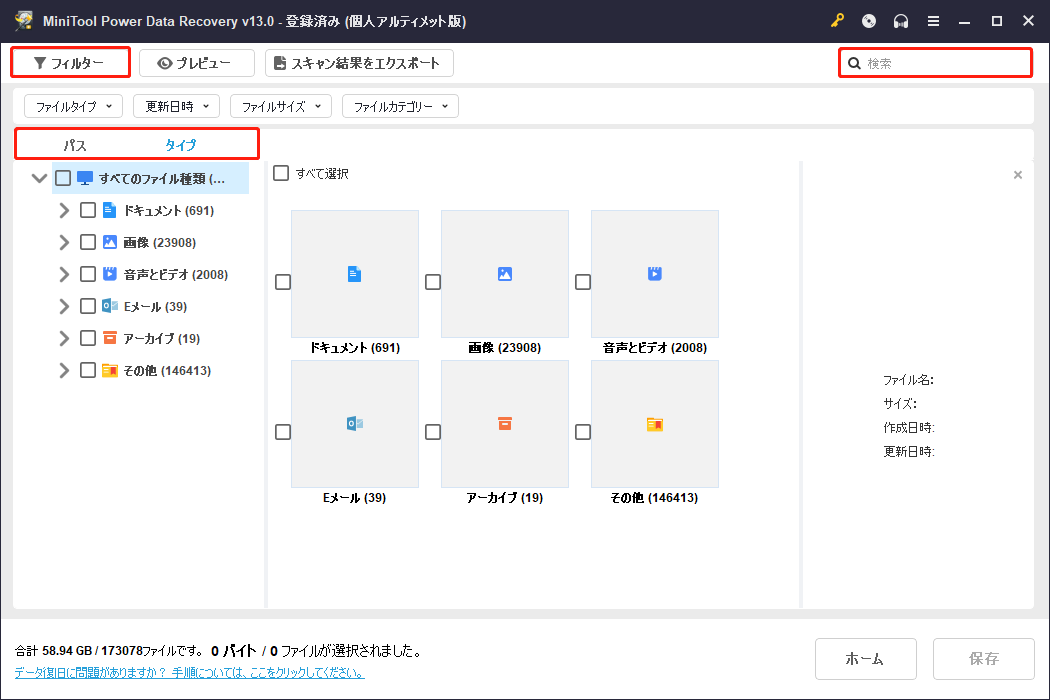Open the ファイルサイズ dropdown
The width and height of the screenshot is (1050, 700).
[281, 106]
